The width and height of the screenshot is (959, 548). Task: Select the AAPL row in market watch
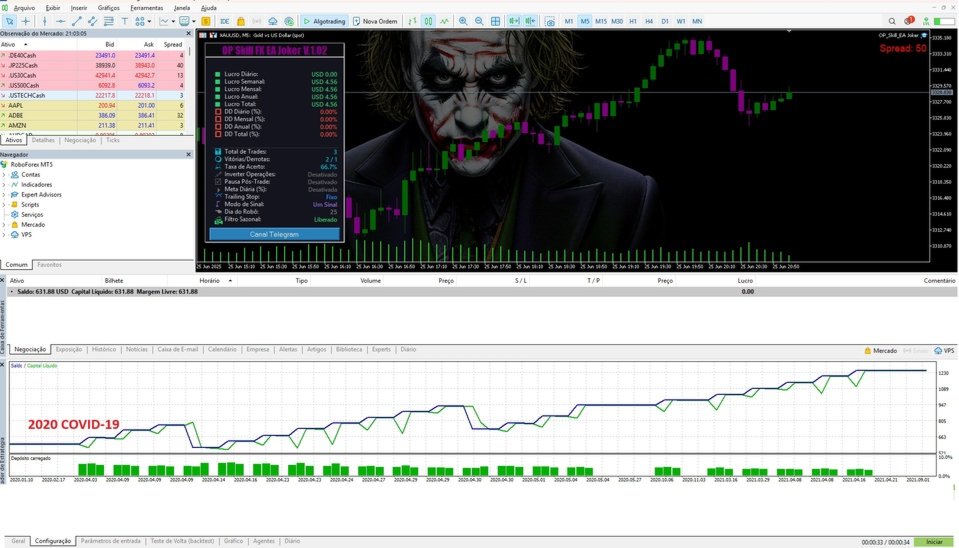coord(92,105)
